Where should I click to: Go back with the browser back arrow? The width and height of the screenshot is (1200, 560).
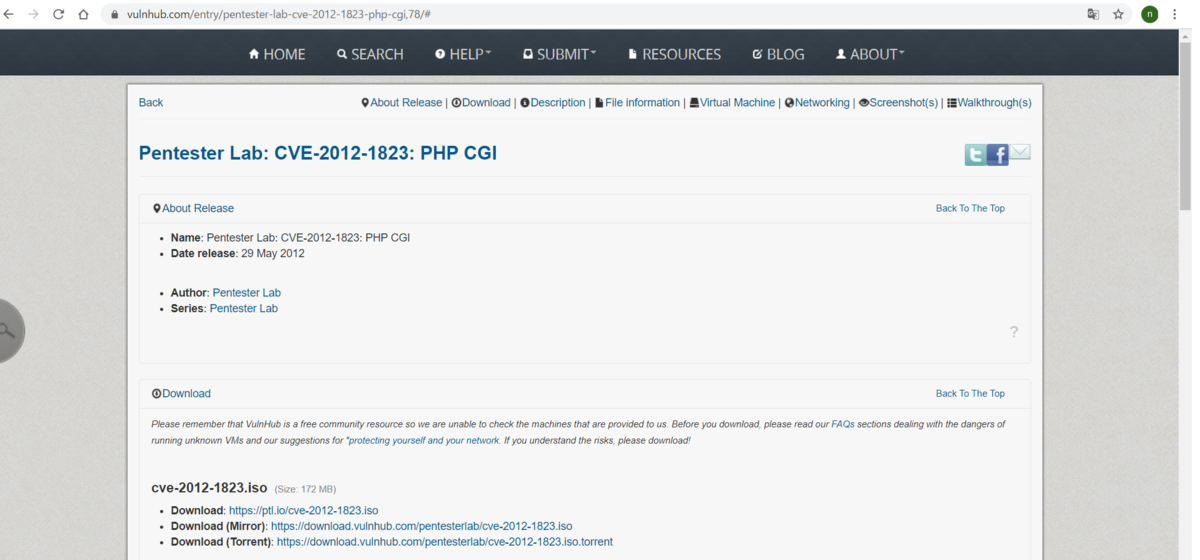tap(9, 14)
